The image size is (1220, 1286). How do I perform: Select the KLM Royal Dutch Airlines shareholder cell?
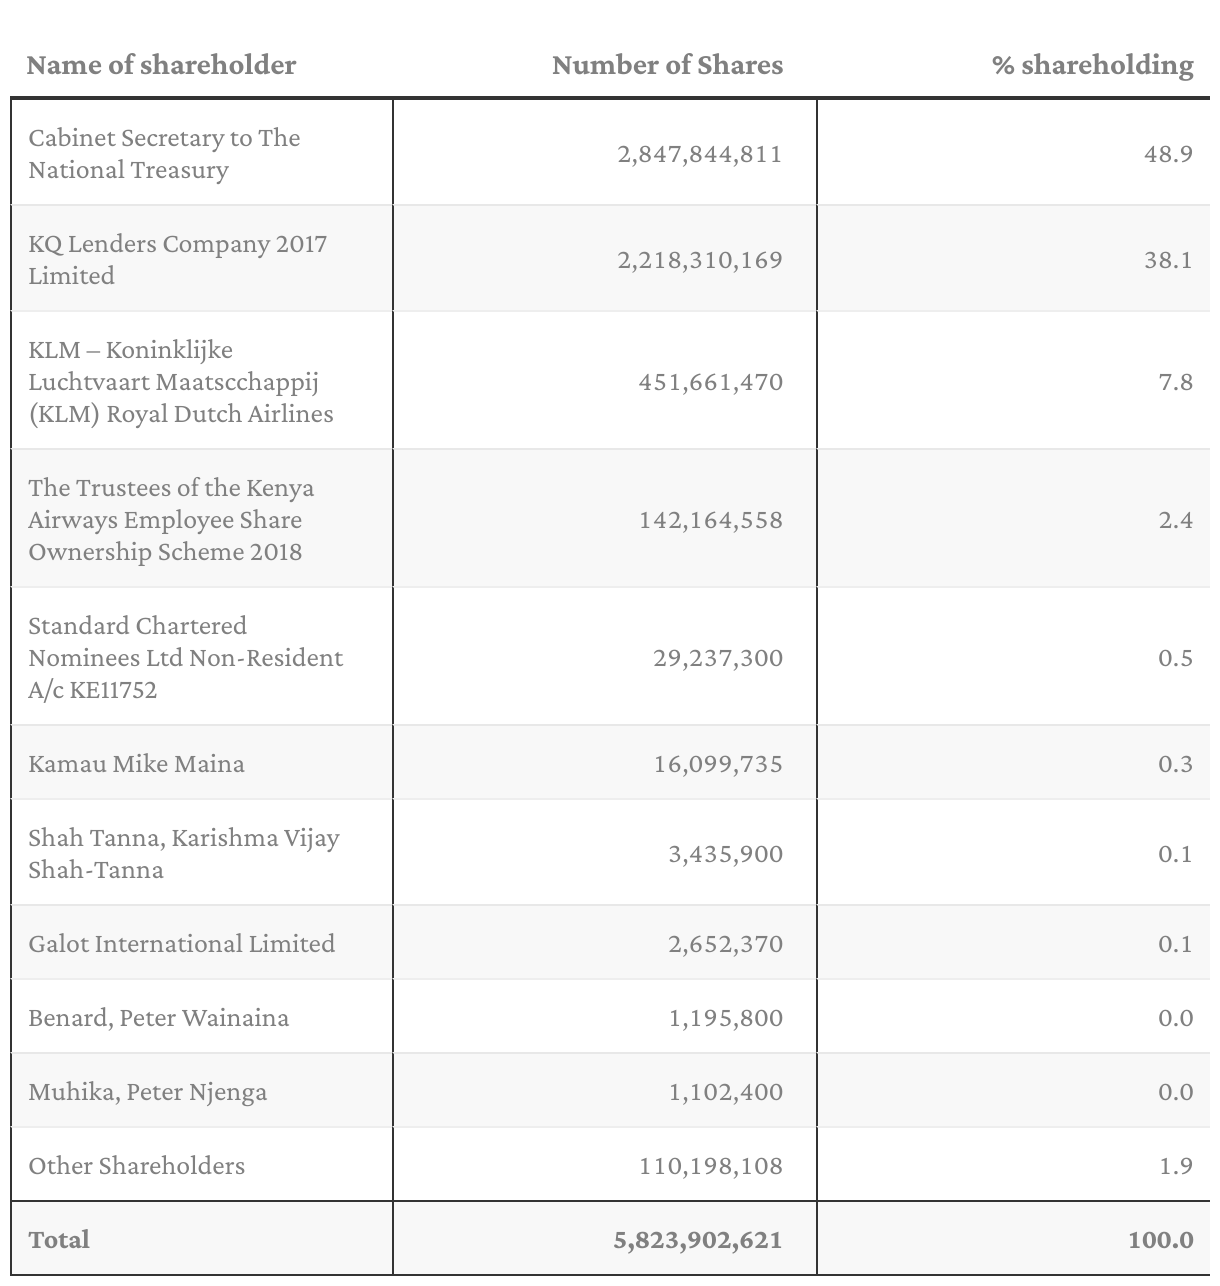(x=180, y=382)
